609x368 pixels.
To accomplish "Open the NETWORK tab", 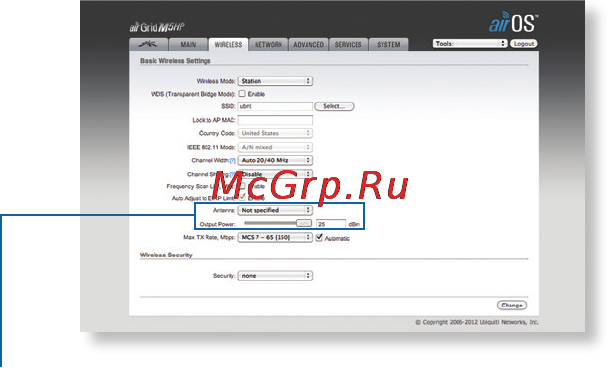I will tap(268, 45).
